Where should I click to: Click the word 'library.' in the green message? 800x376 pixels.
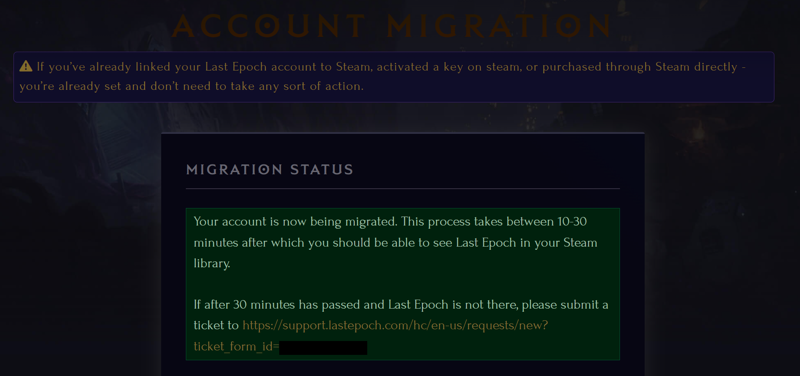point(212,264)
